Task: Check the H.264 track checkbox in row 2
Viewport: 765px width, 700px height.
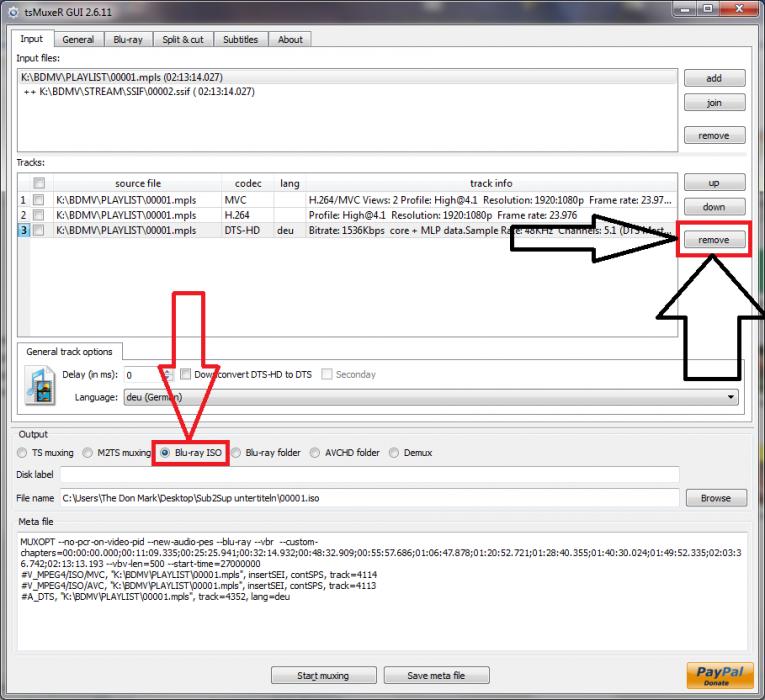Action: [38, 215]
